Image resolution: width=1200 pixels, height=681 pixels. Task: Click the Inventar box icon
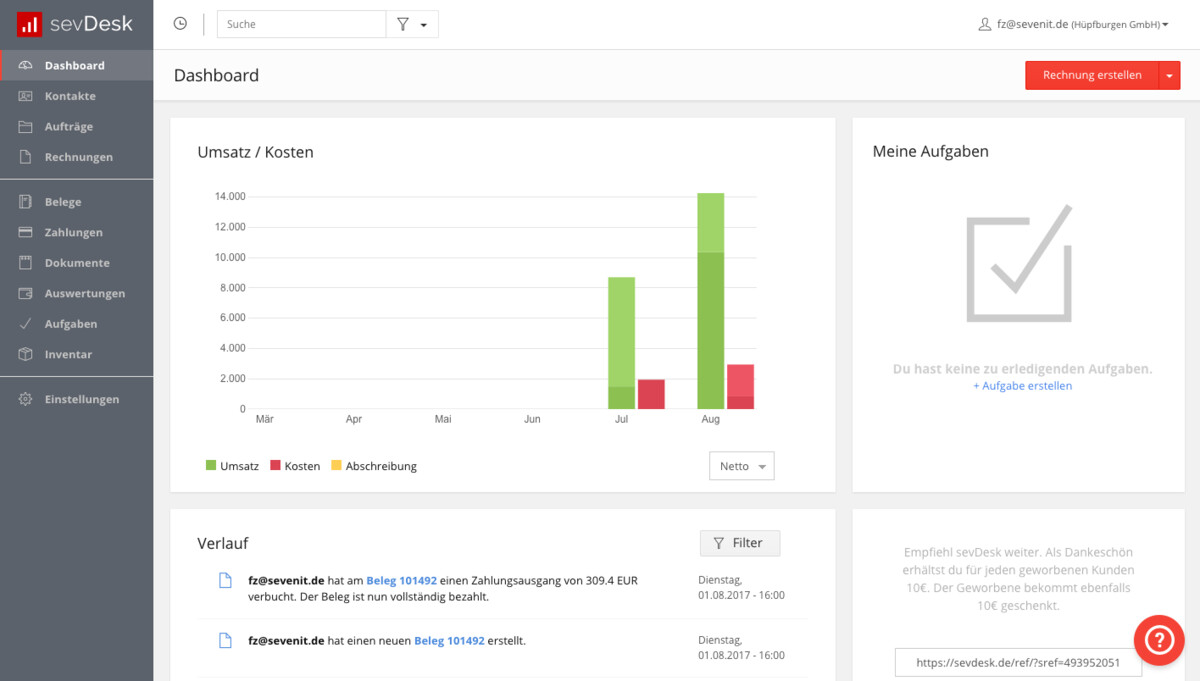pos(26,354)
